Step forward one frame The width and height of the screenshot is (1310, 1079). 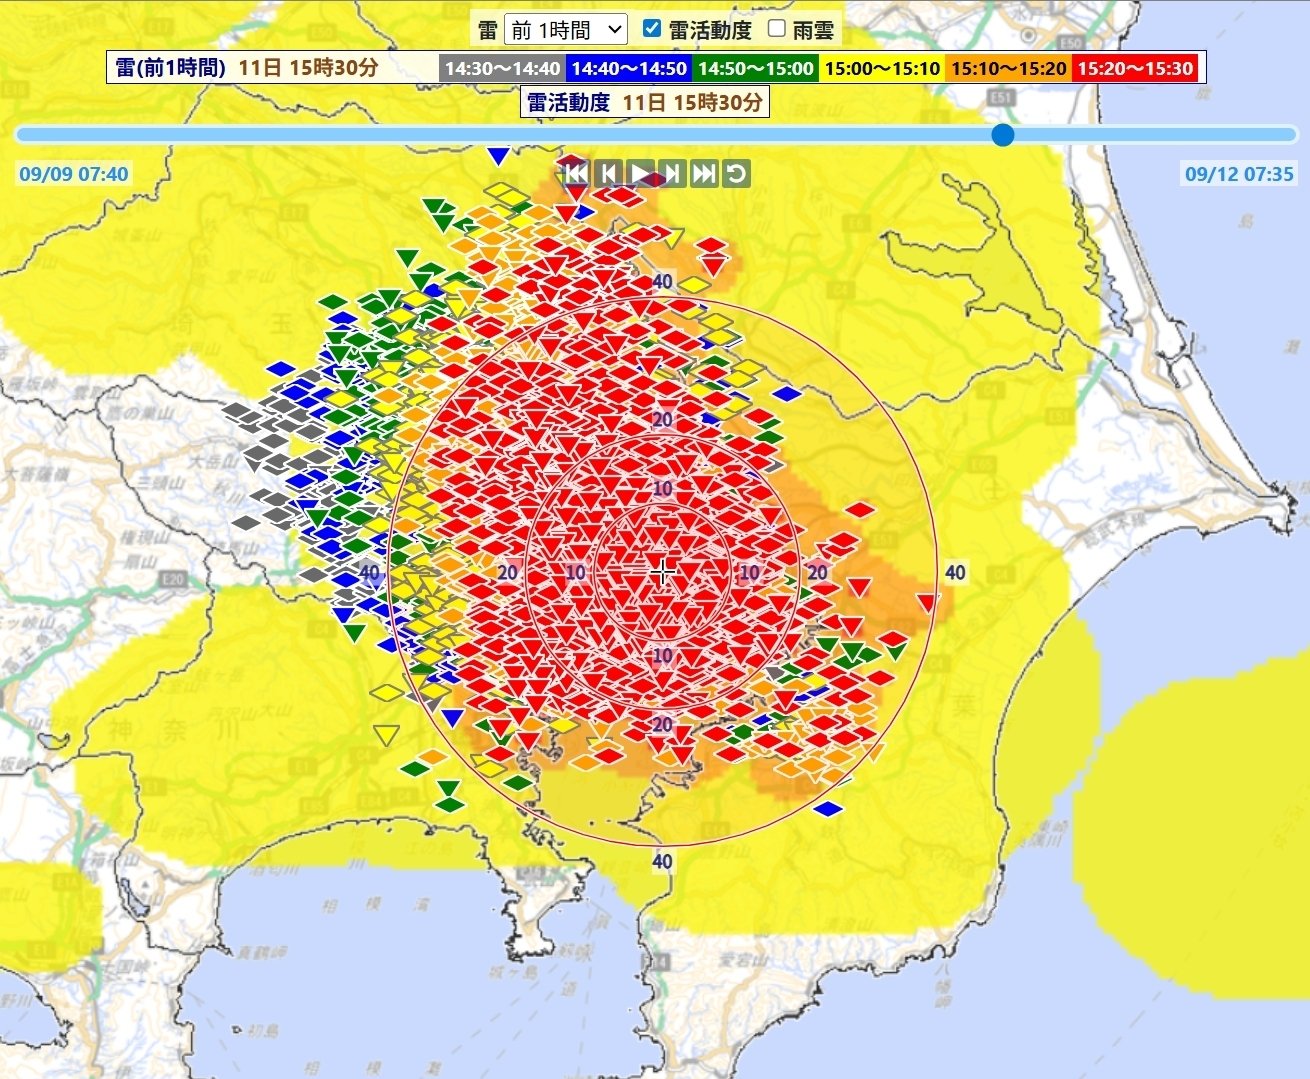click(672, 173)
